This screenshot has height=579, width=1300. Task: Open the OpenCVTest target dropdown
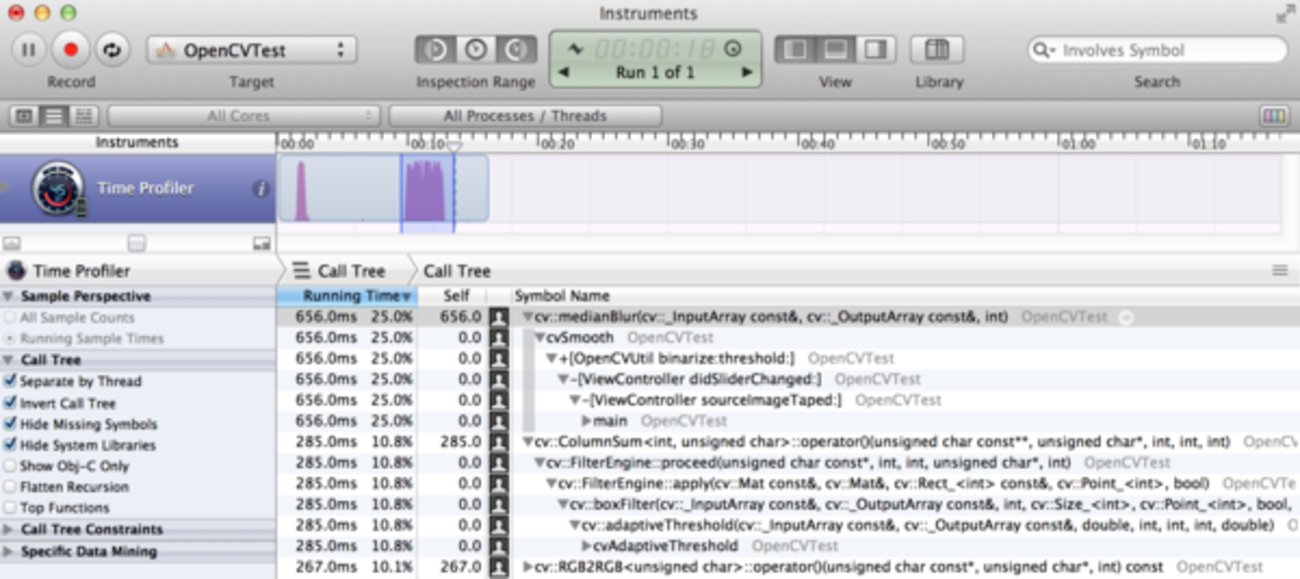[251, 50]
